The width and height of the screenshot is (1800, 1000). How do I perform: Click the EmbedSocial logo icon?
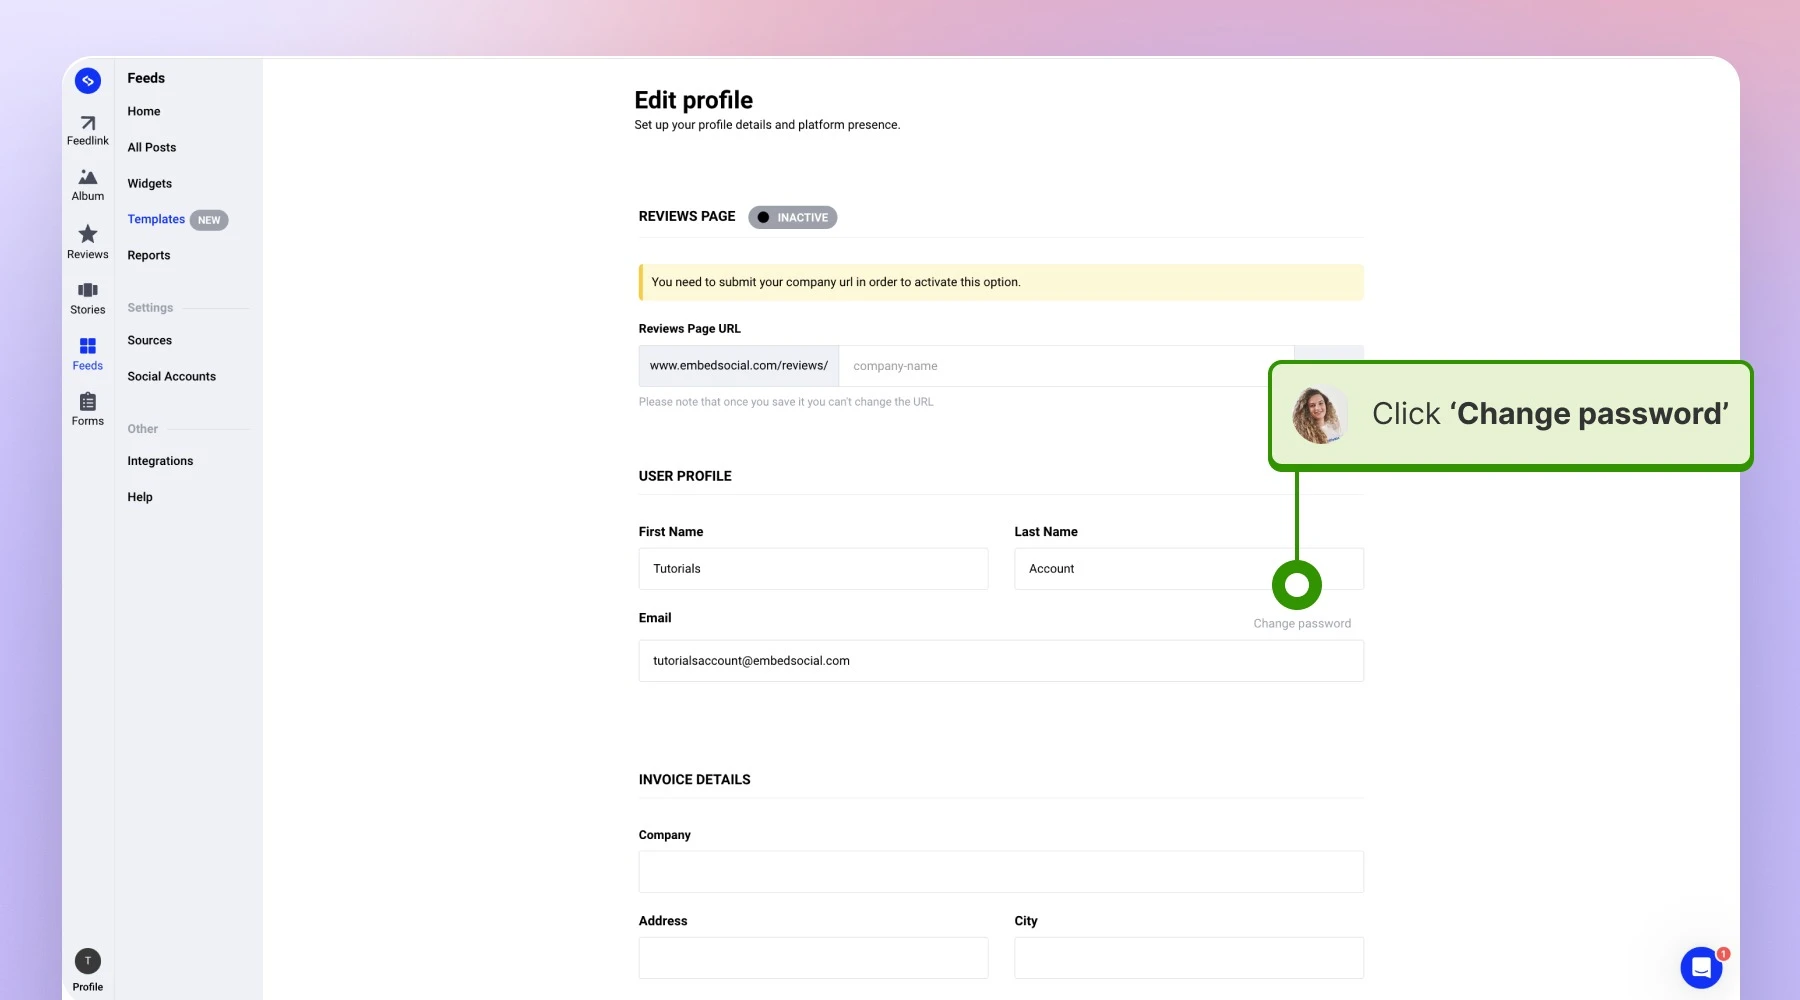click(88, 81)
